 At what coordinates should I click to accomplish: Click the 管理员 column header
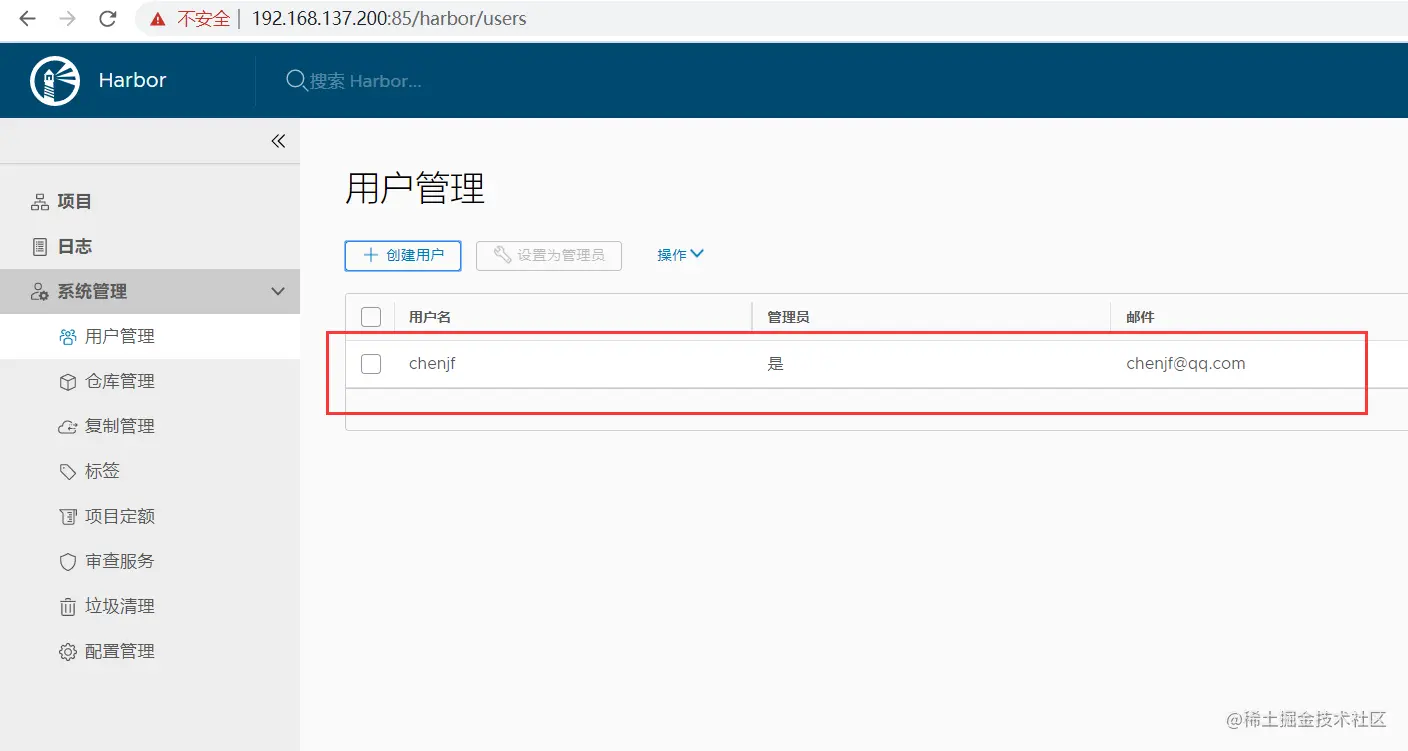pyautogui.click(x=788, y=317)
